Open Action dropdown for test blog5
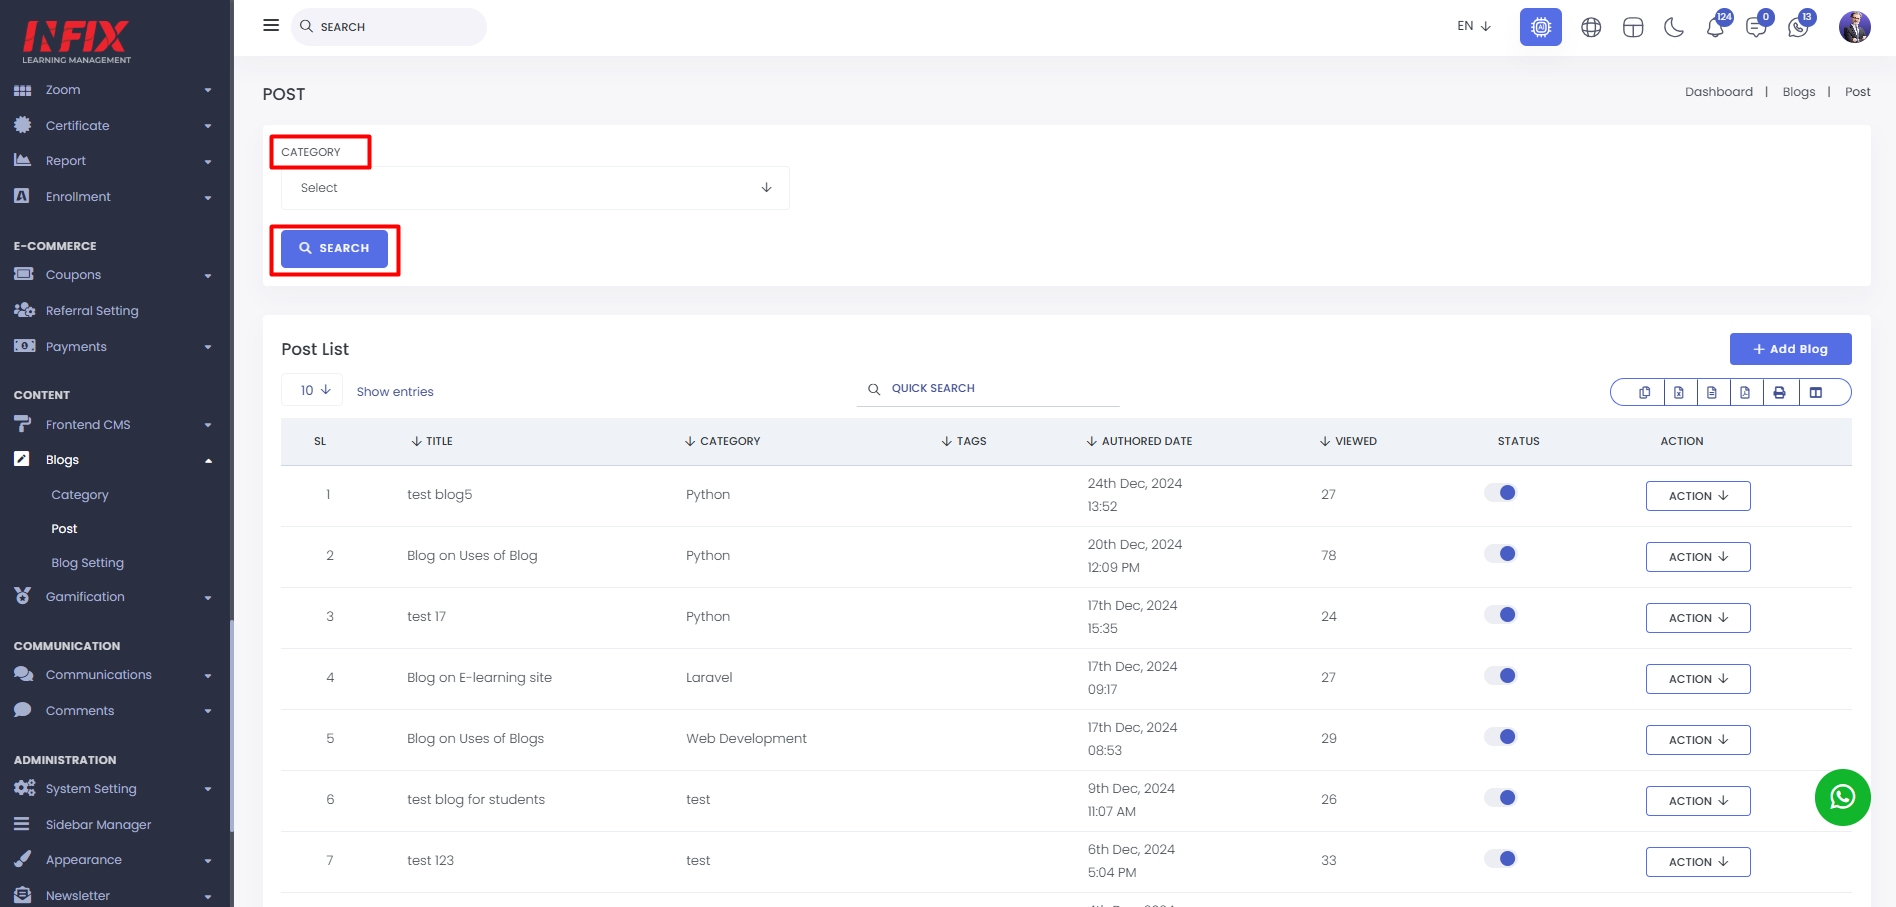Screen dimensions: 1896x907 click(1698, 496)
